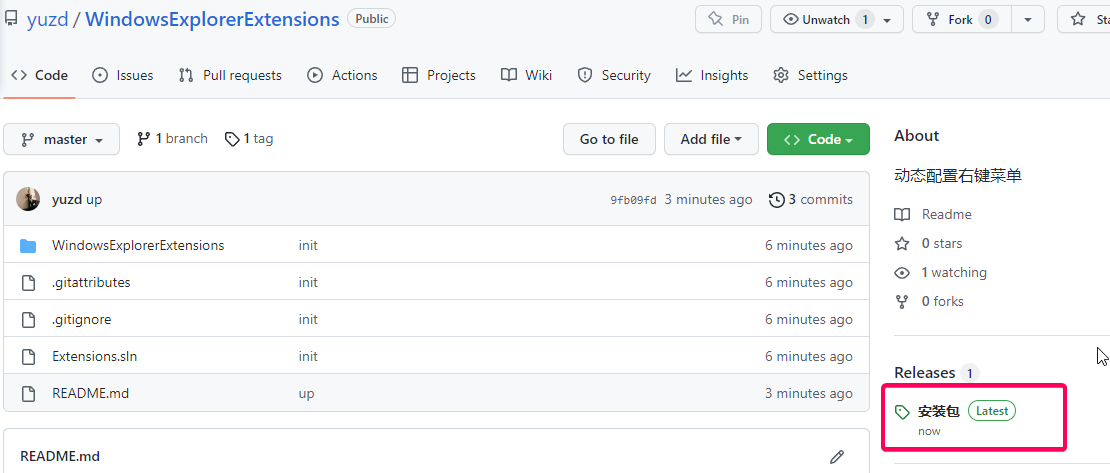
Task: Click the yuzd avatar thumbnail
Action: point(28,199)
